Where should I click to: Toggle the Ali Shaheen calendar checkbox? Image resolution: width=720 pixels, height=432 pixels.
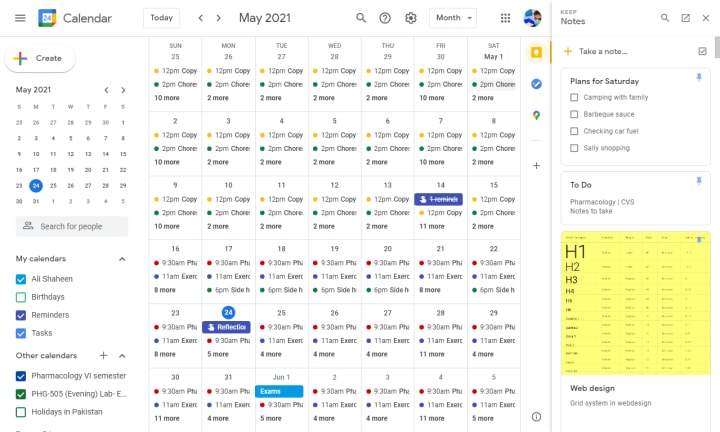[x=21, y=279]
